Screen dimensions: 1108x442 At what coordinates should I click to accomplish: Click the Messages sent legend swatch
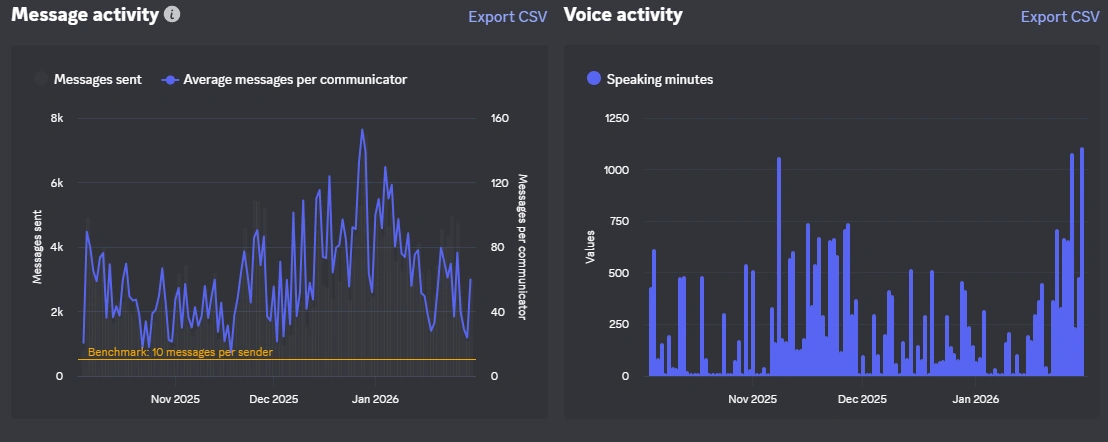tap(42, 80)
